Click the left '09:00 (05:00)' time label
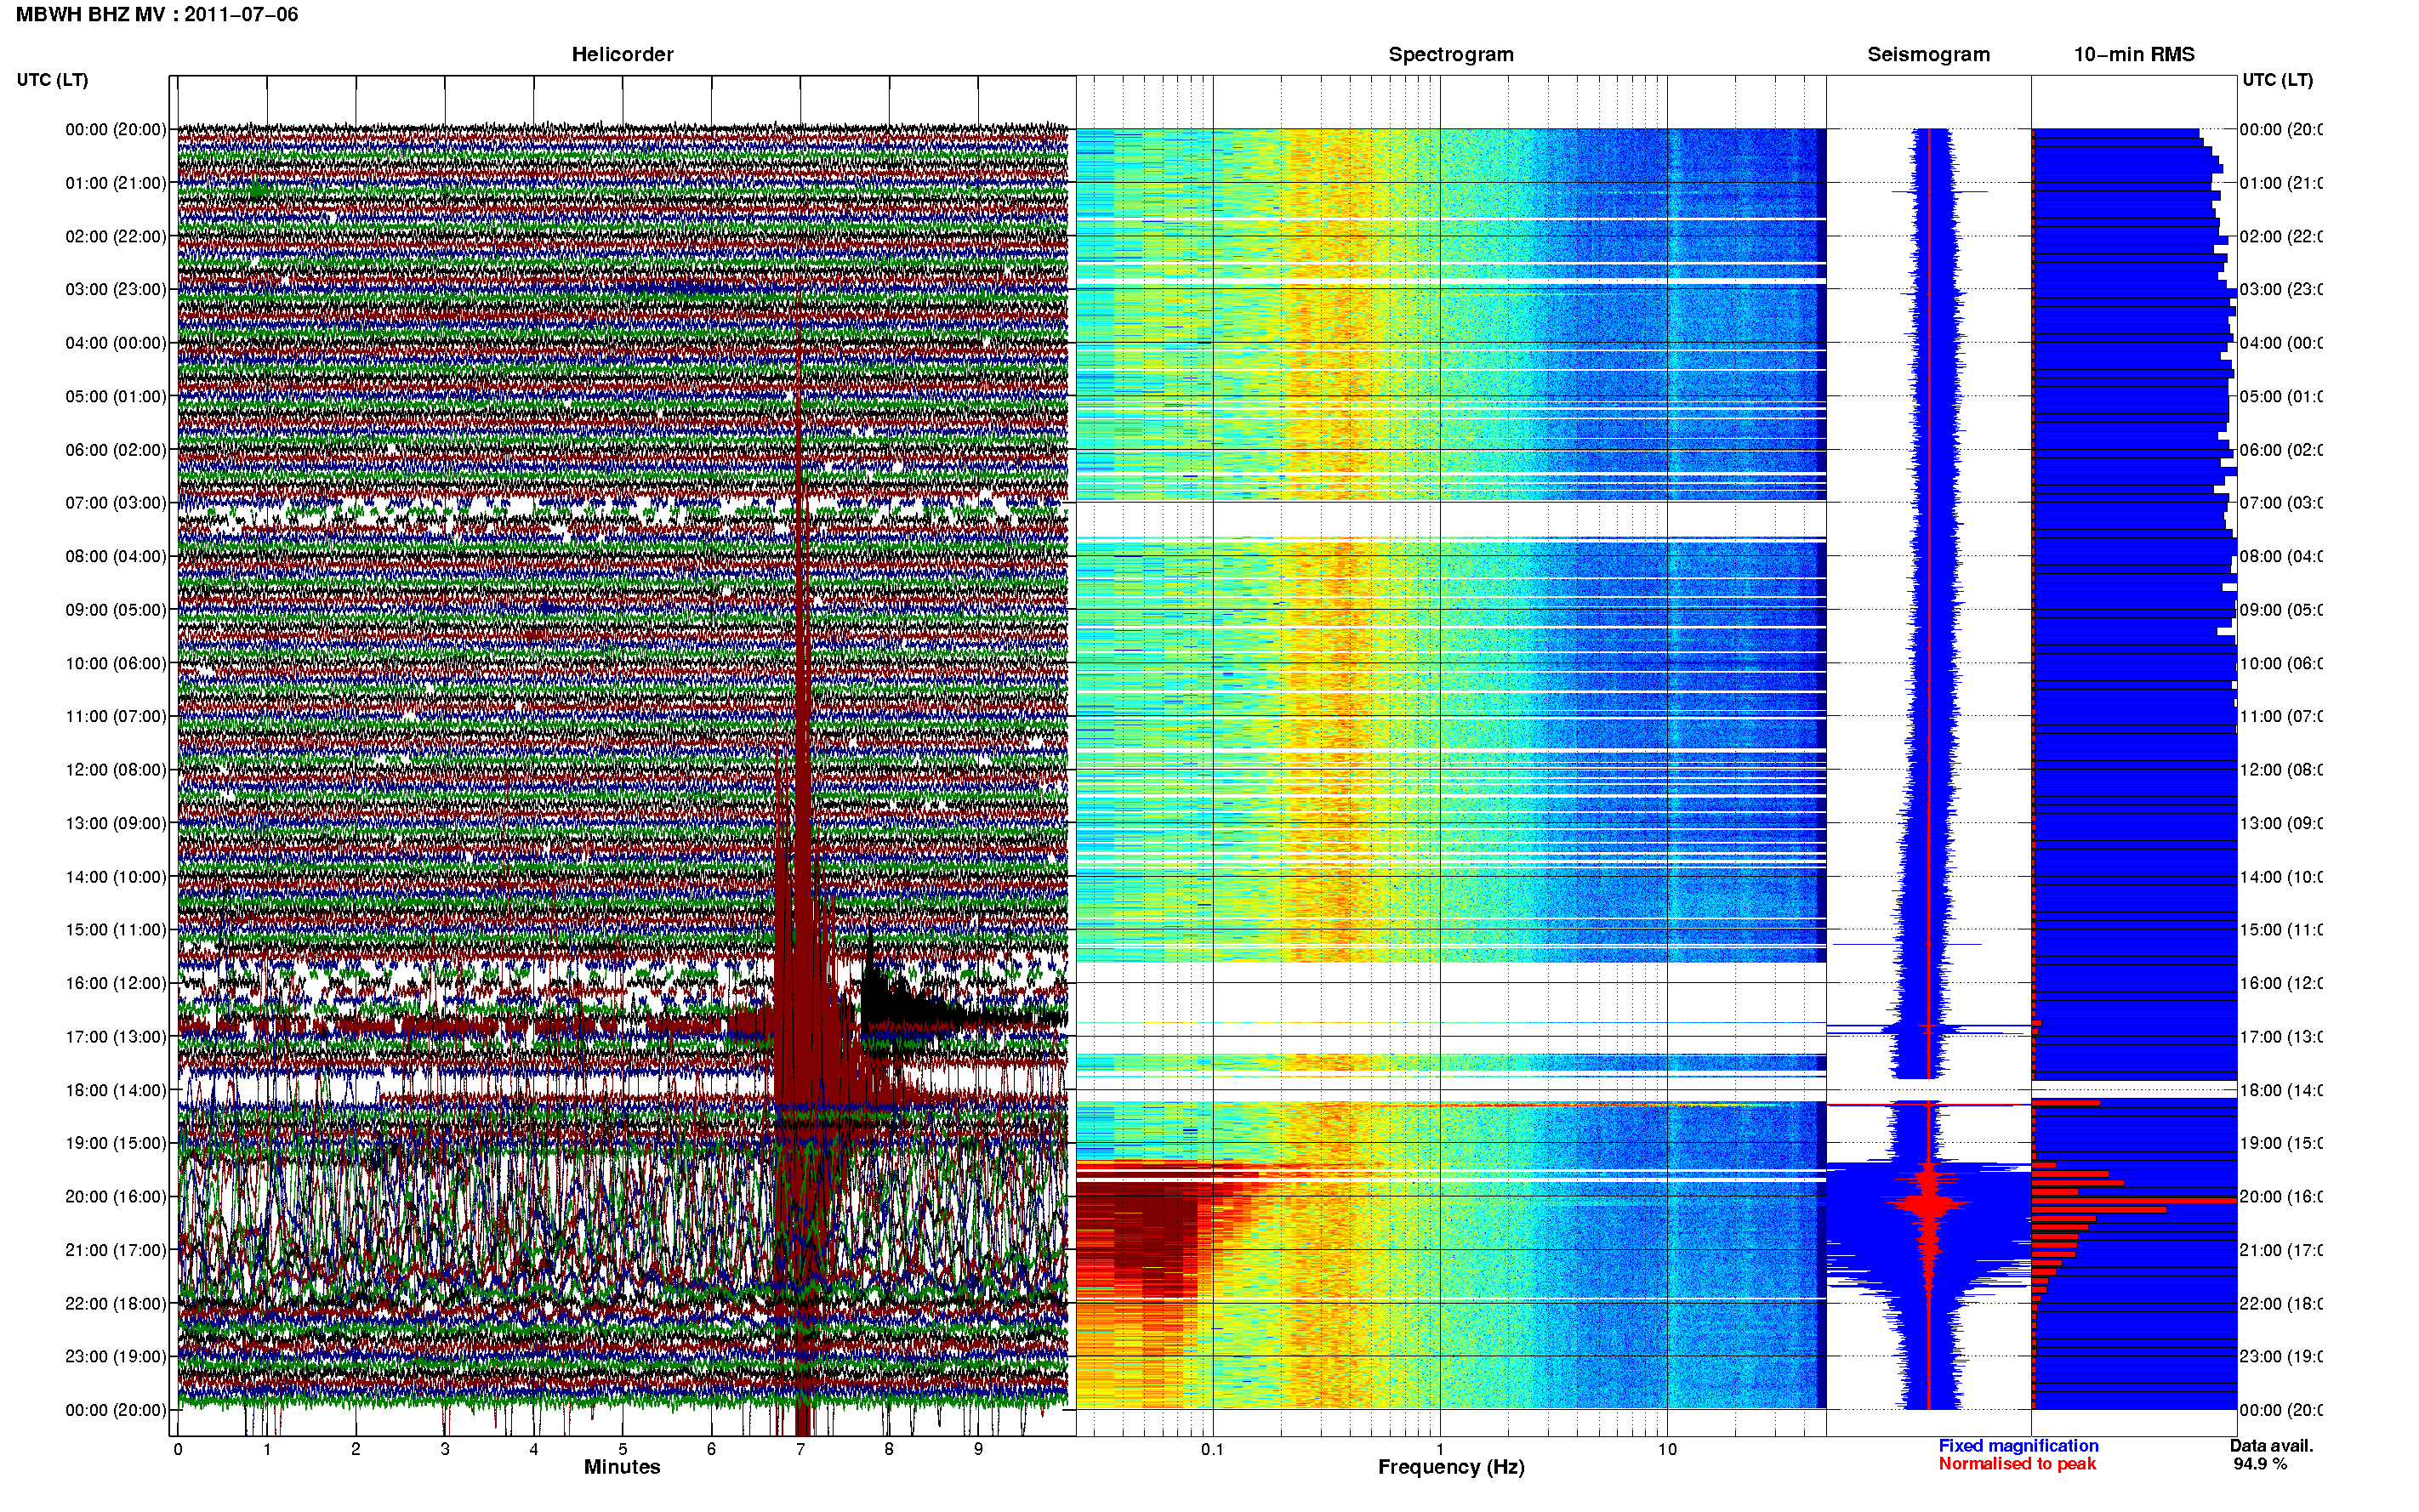Viewport: 2419px width, 1512px height. [x=116, y=610]
